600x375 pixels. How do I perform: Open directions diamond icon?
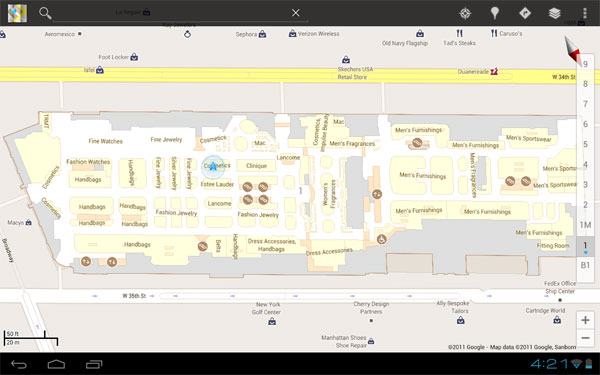click(x=525, y=13)
